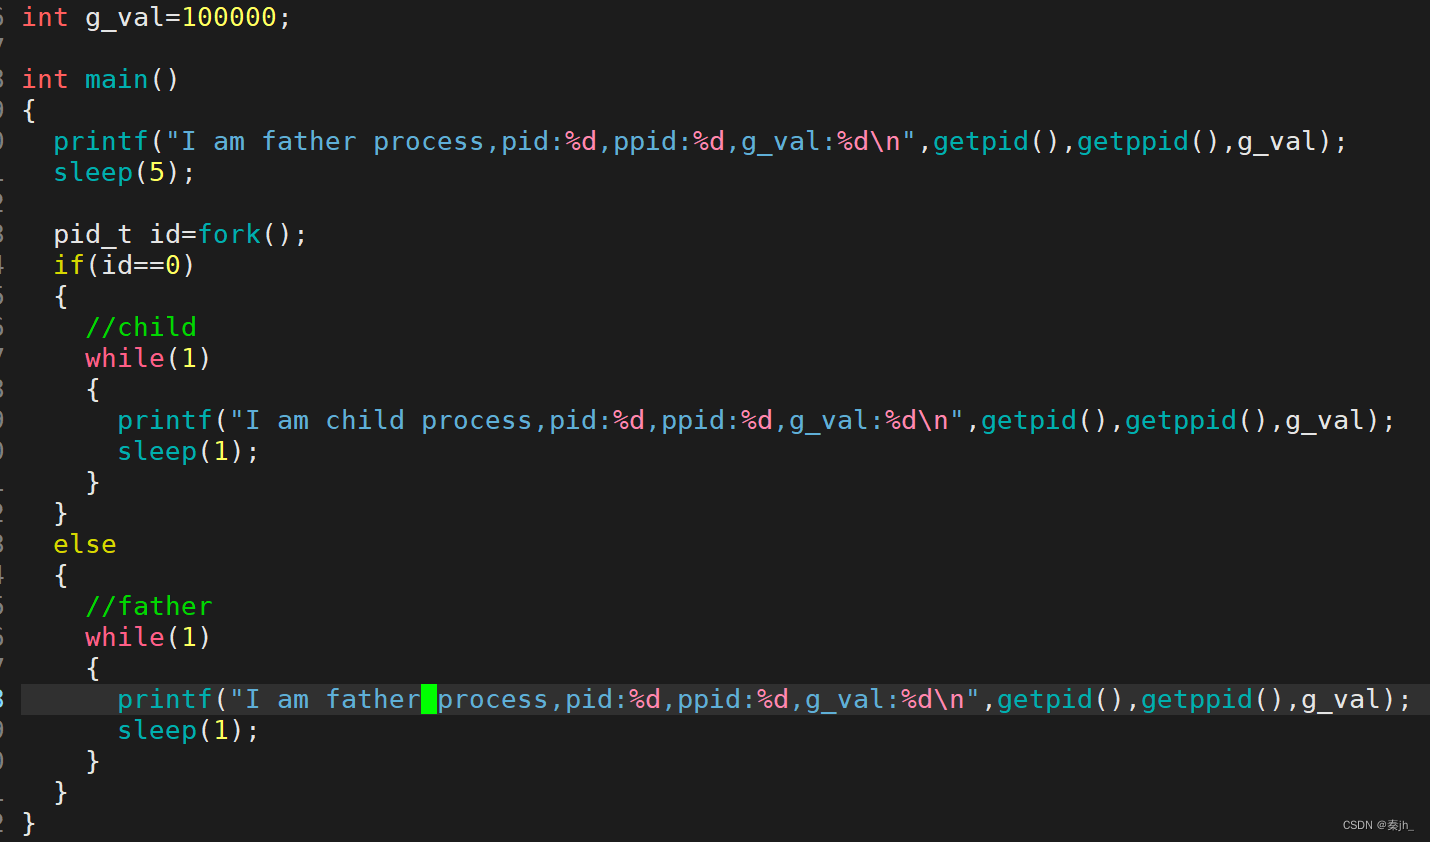Click the int main() function line
Viewport: 1430px width, 842px height.
(x=100, y=79)
